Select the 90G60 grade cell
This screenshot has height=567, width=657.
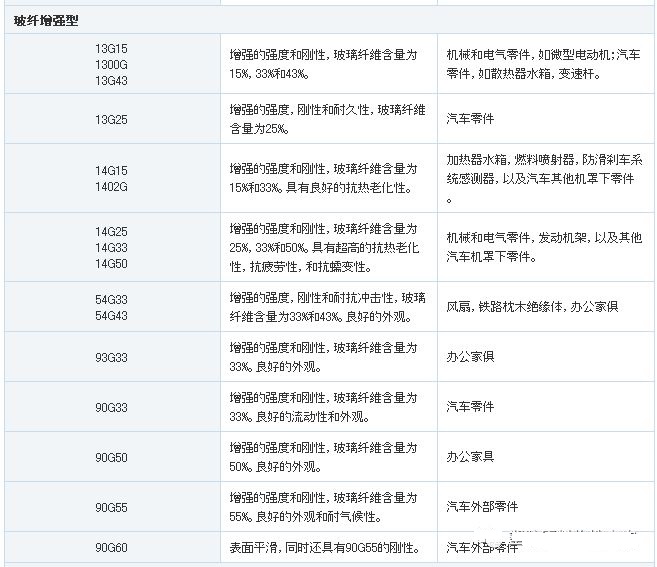click(x=111, y=548)
